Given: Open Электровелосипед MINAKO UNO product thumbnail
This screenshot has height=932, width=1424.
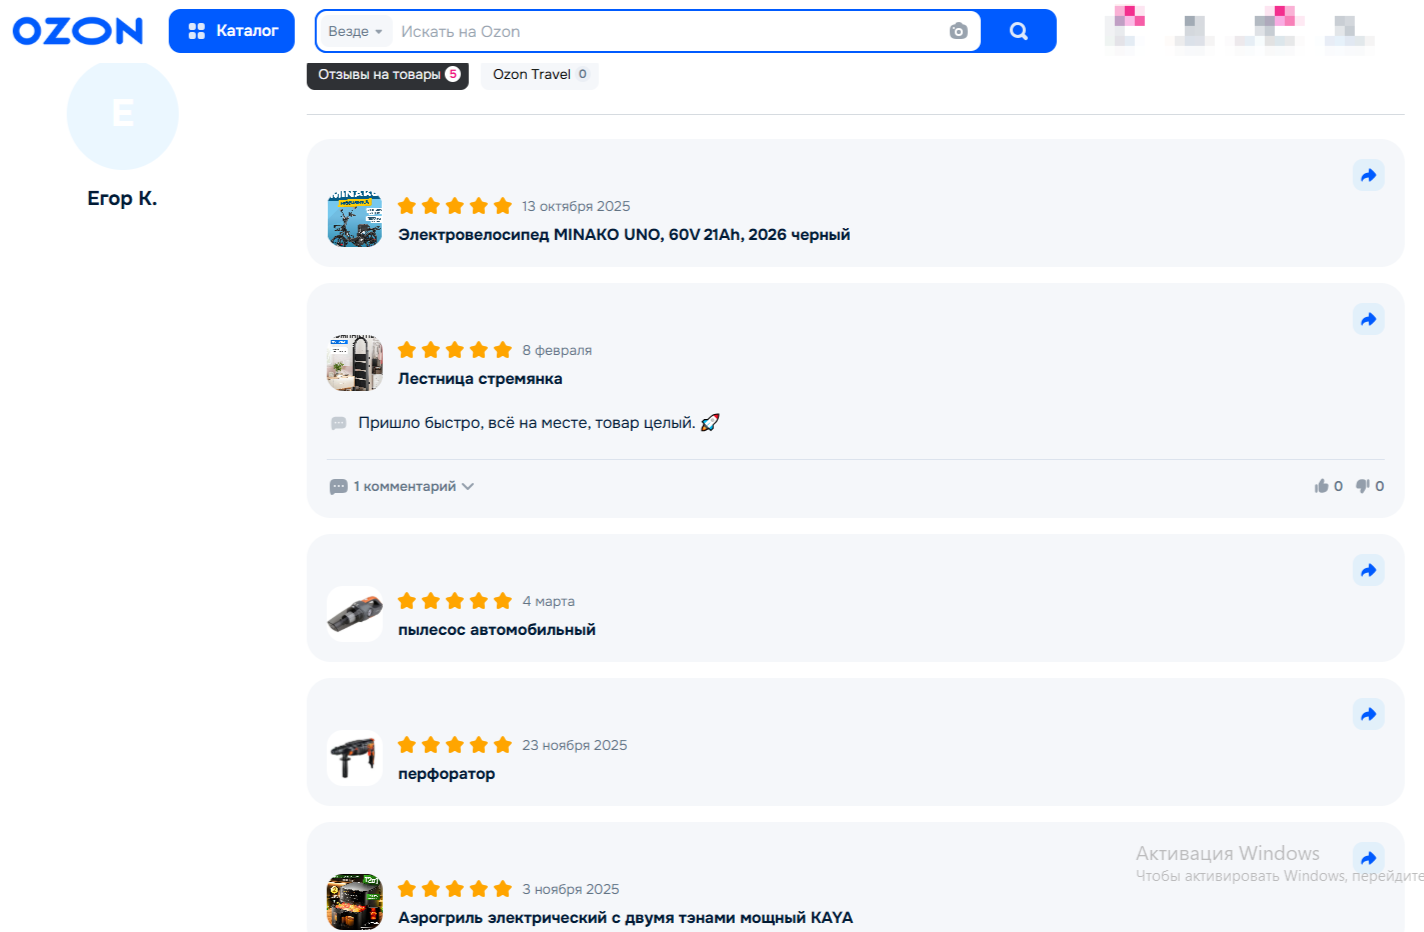Looking at the screenshot, I should [355, 219].
